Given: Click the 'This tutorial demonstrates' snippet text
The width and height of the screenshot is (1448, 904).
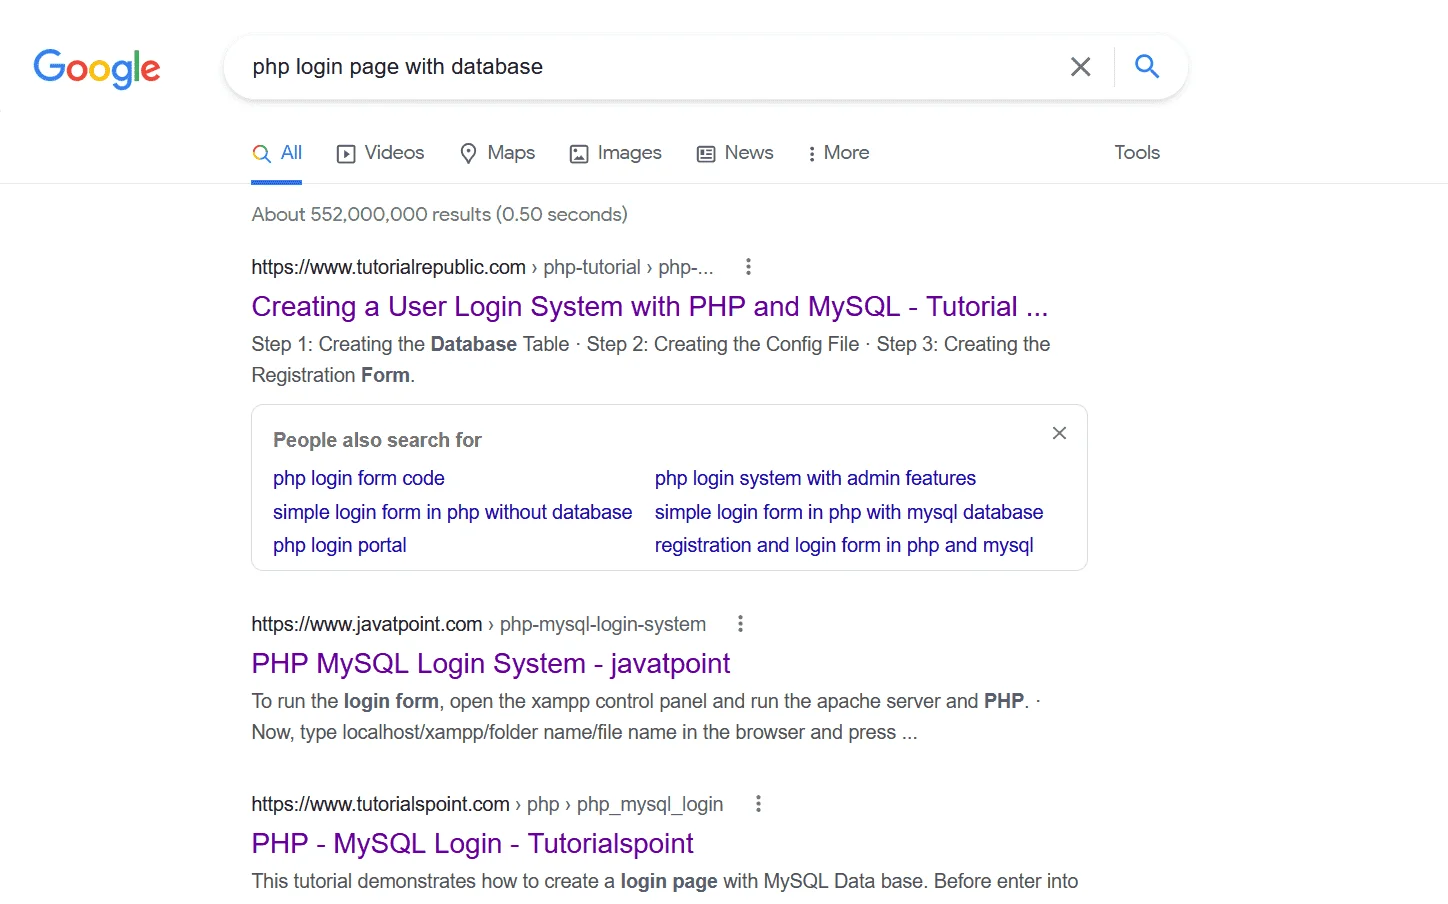Looking at the screenshot, I should 665,882.
